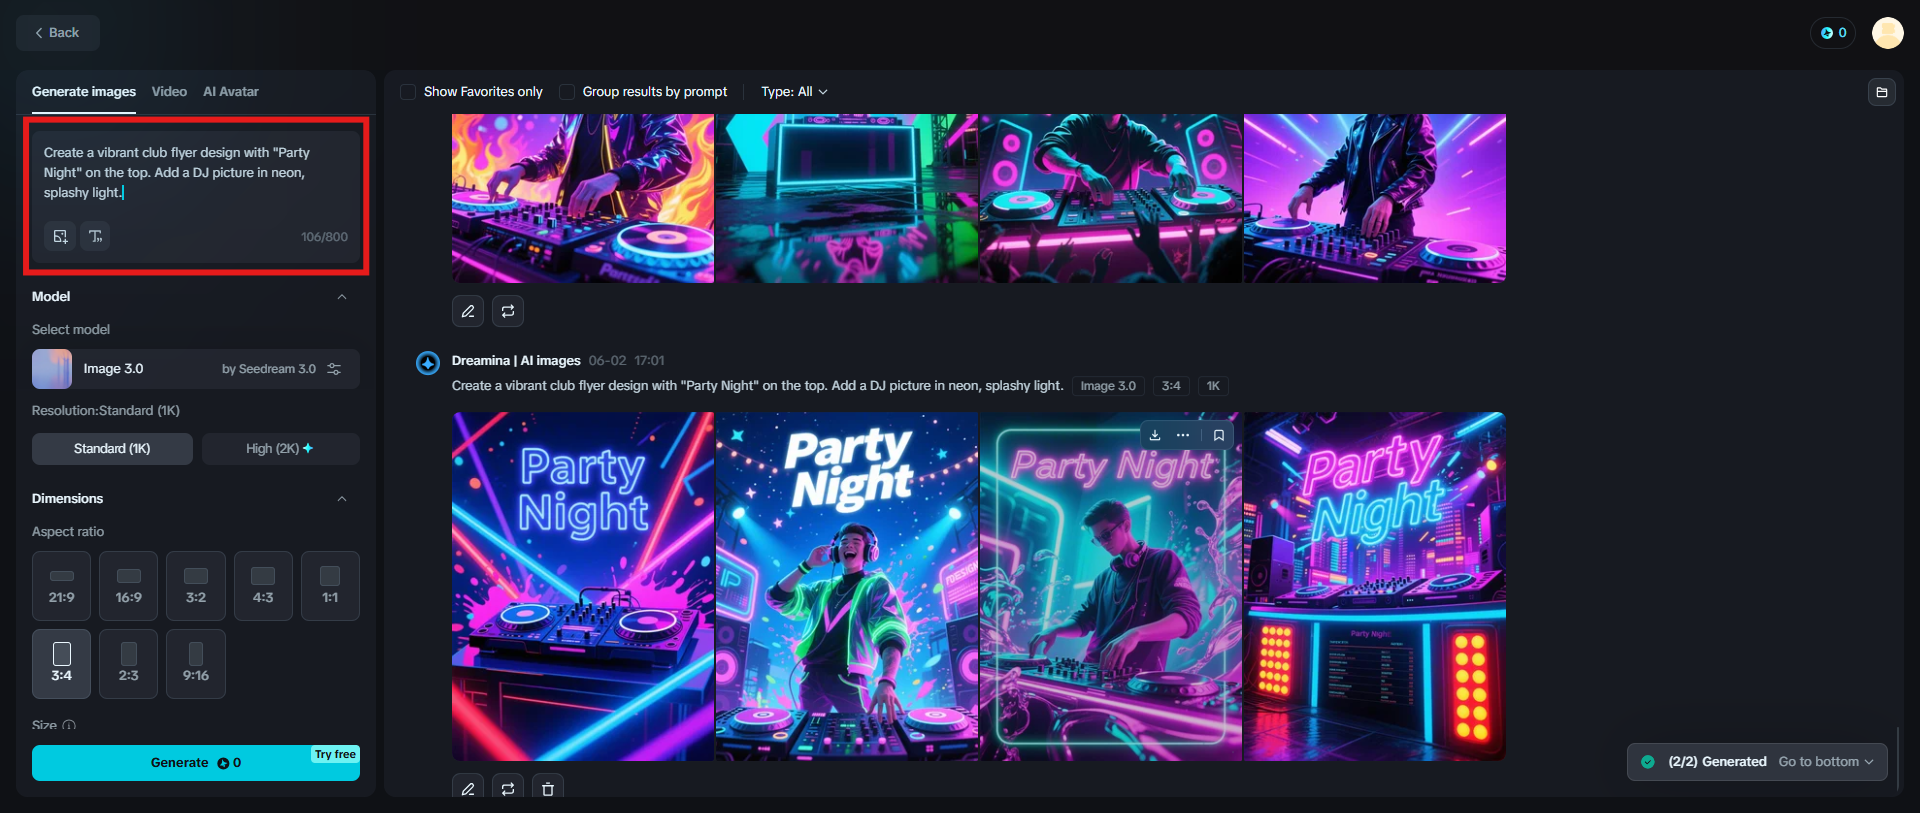Viewport: 1920px width, 813px height.
Task: Enable Group results by prompt checkbox
Action: pos(567,92)
